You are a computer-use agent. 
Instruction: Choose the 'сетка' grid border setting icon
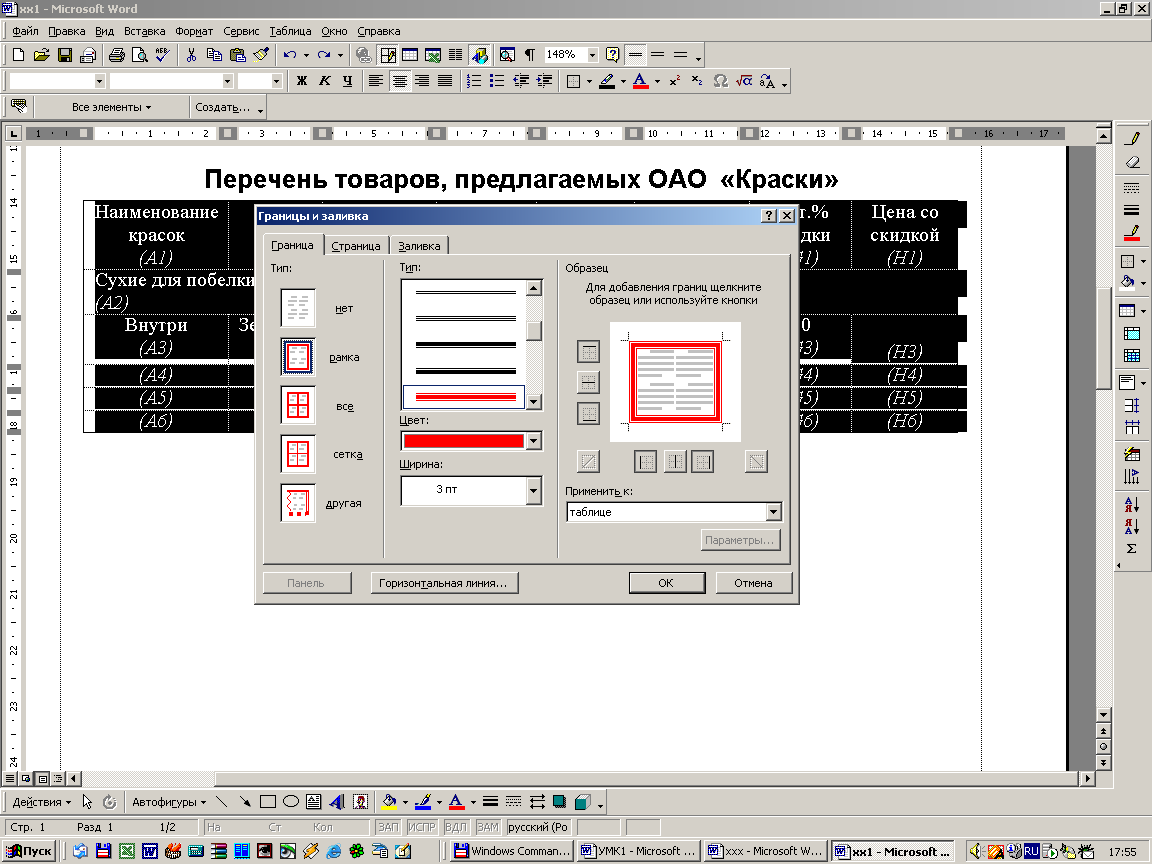pos(298,454)
